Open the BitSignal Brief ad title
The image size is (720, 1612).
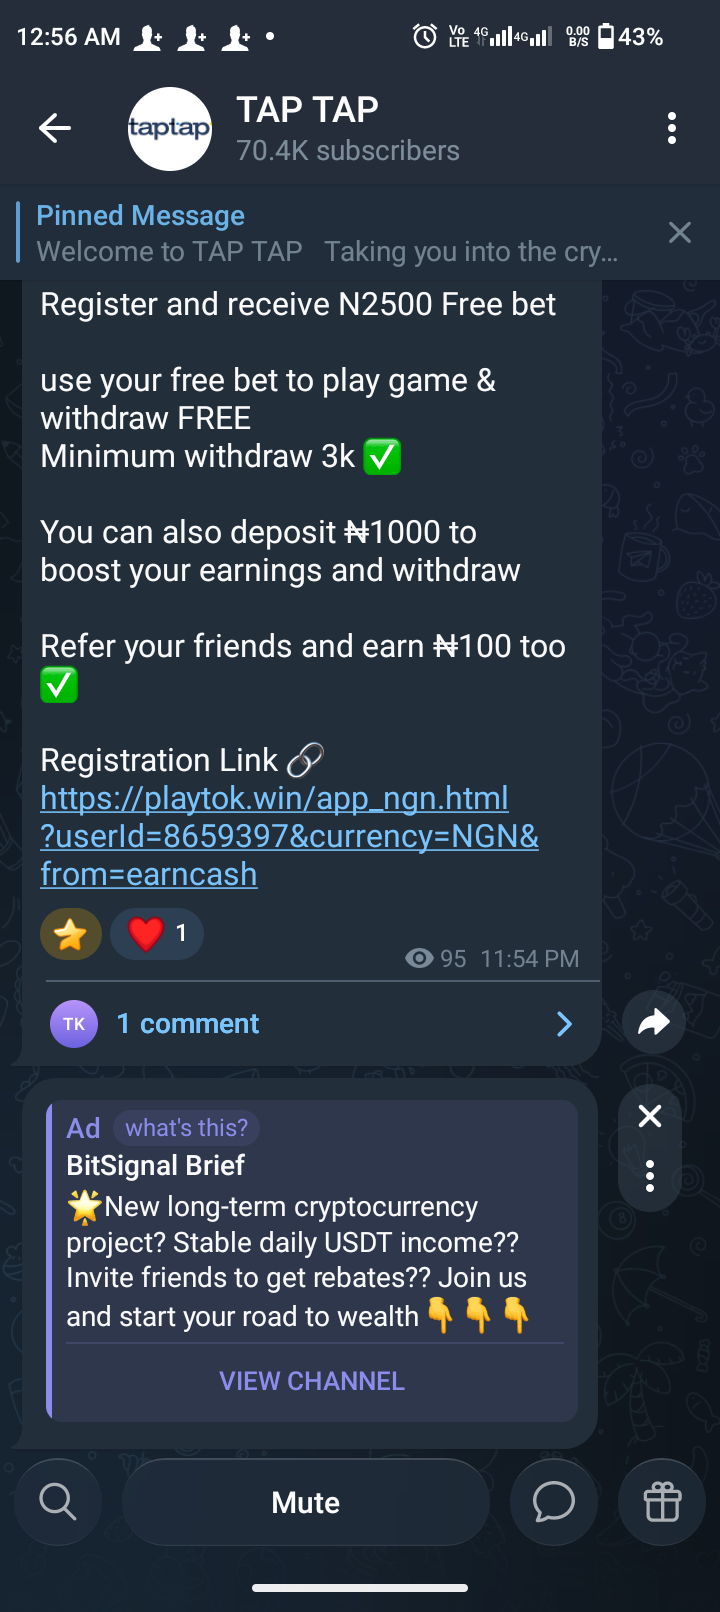156,1165
